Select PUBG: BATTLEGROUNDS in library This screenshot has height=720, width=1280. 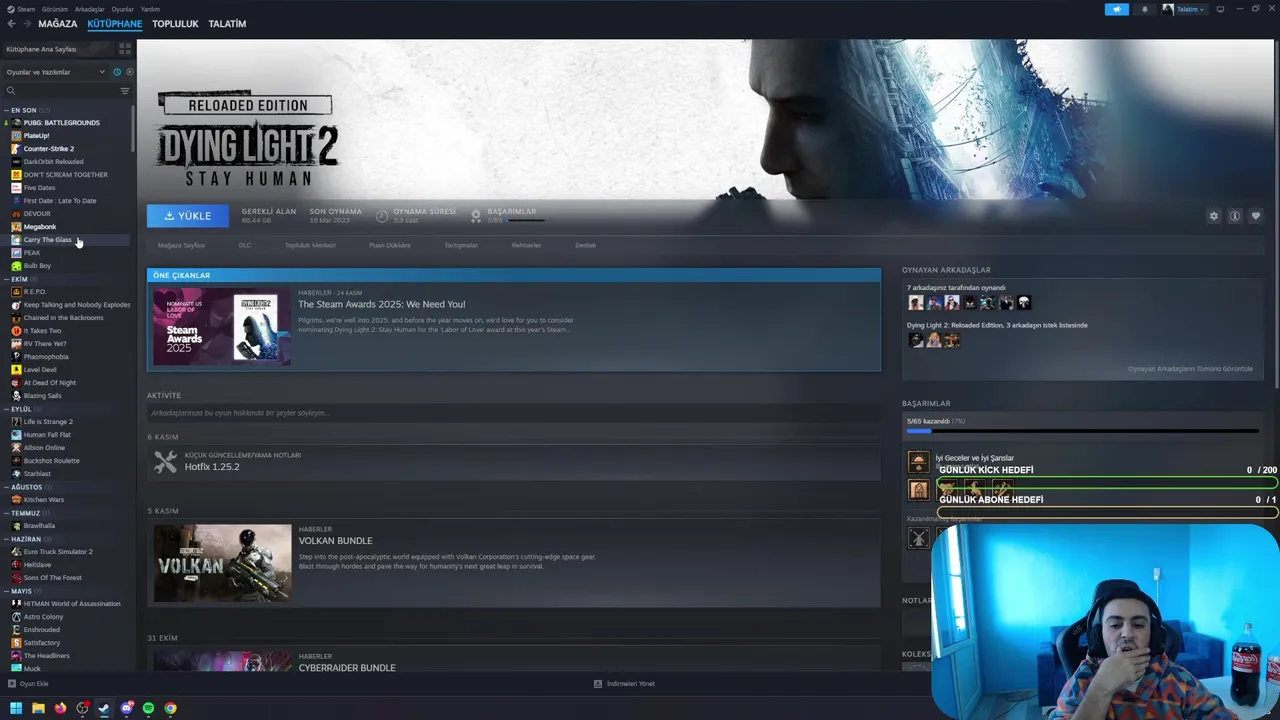click(x=62, y=123)
